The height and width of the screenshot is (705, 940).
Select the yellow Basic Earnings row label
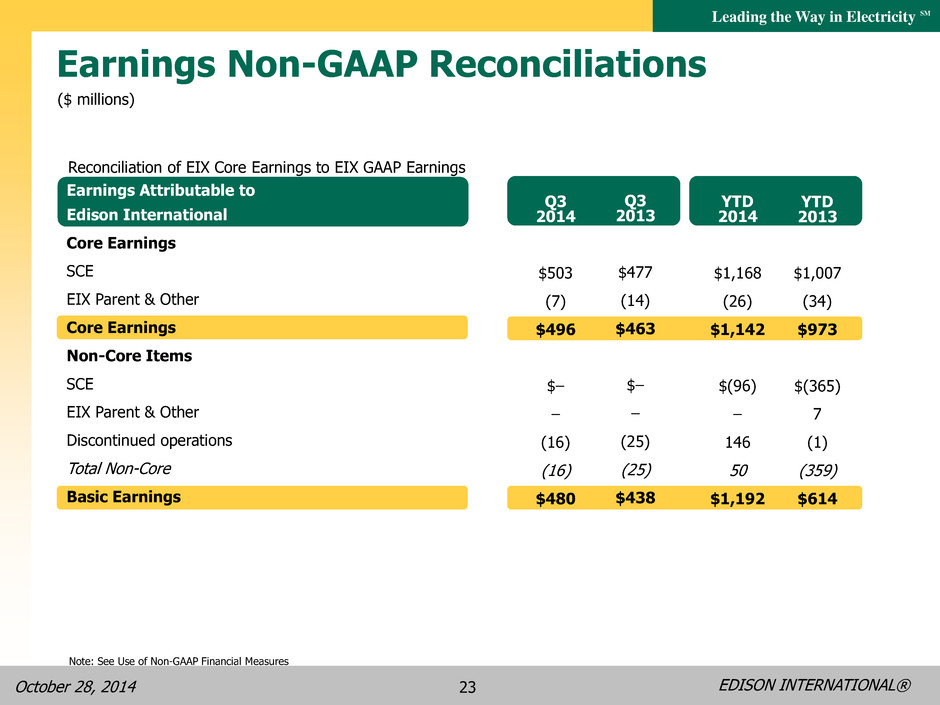point(263,498)
